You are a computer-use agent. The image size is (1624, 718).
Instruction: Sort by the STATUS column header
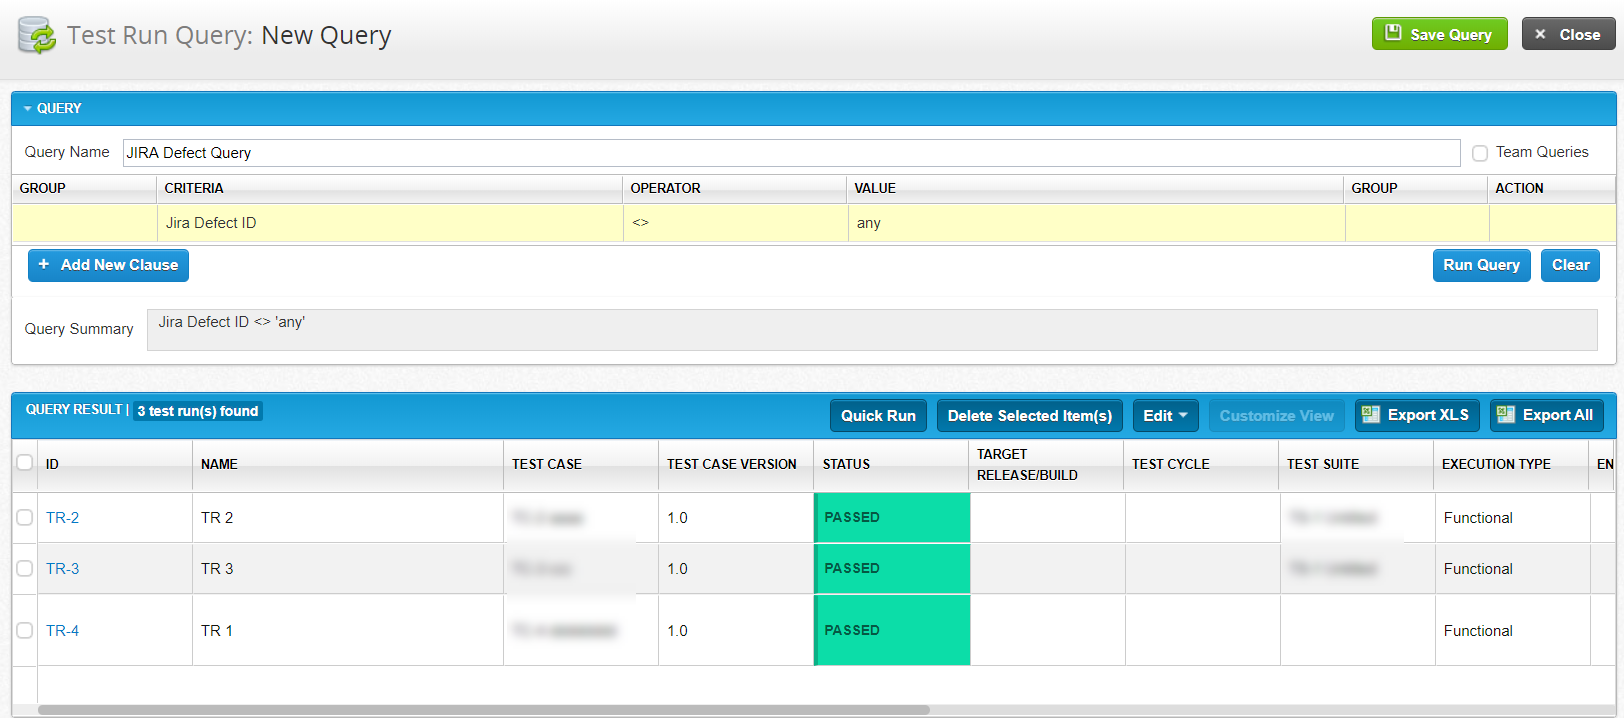click(846, 464)
